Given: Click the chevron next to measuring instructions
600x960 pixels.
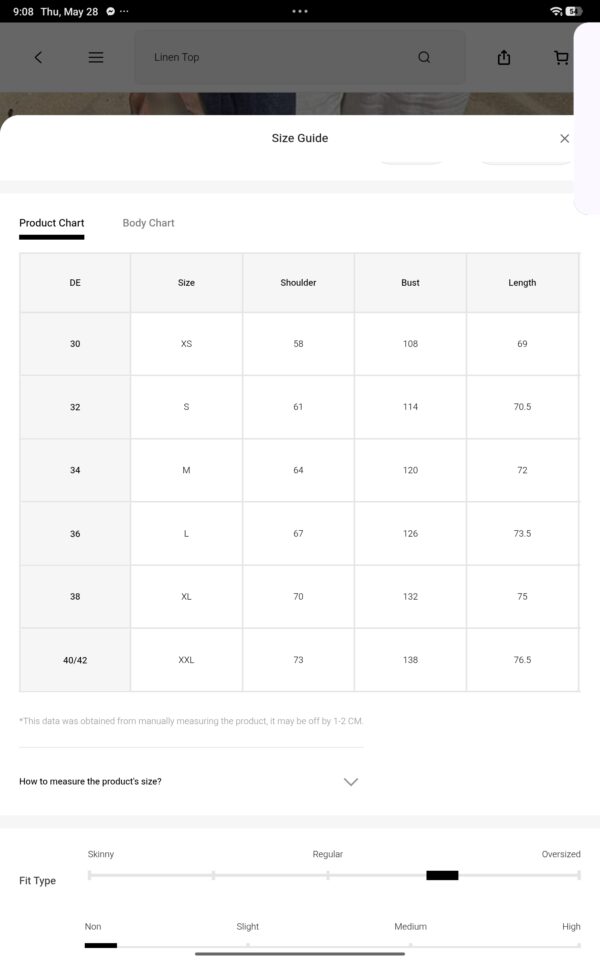Looking at the screenshot, I should tap(351, 782).
